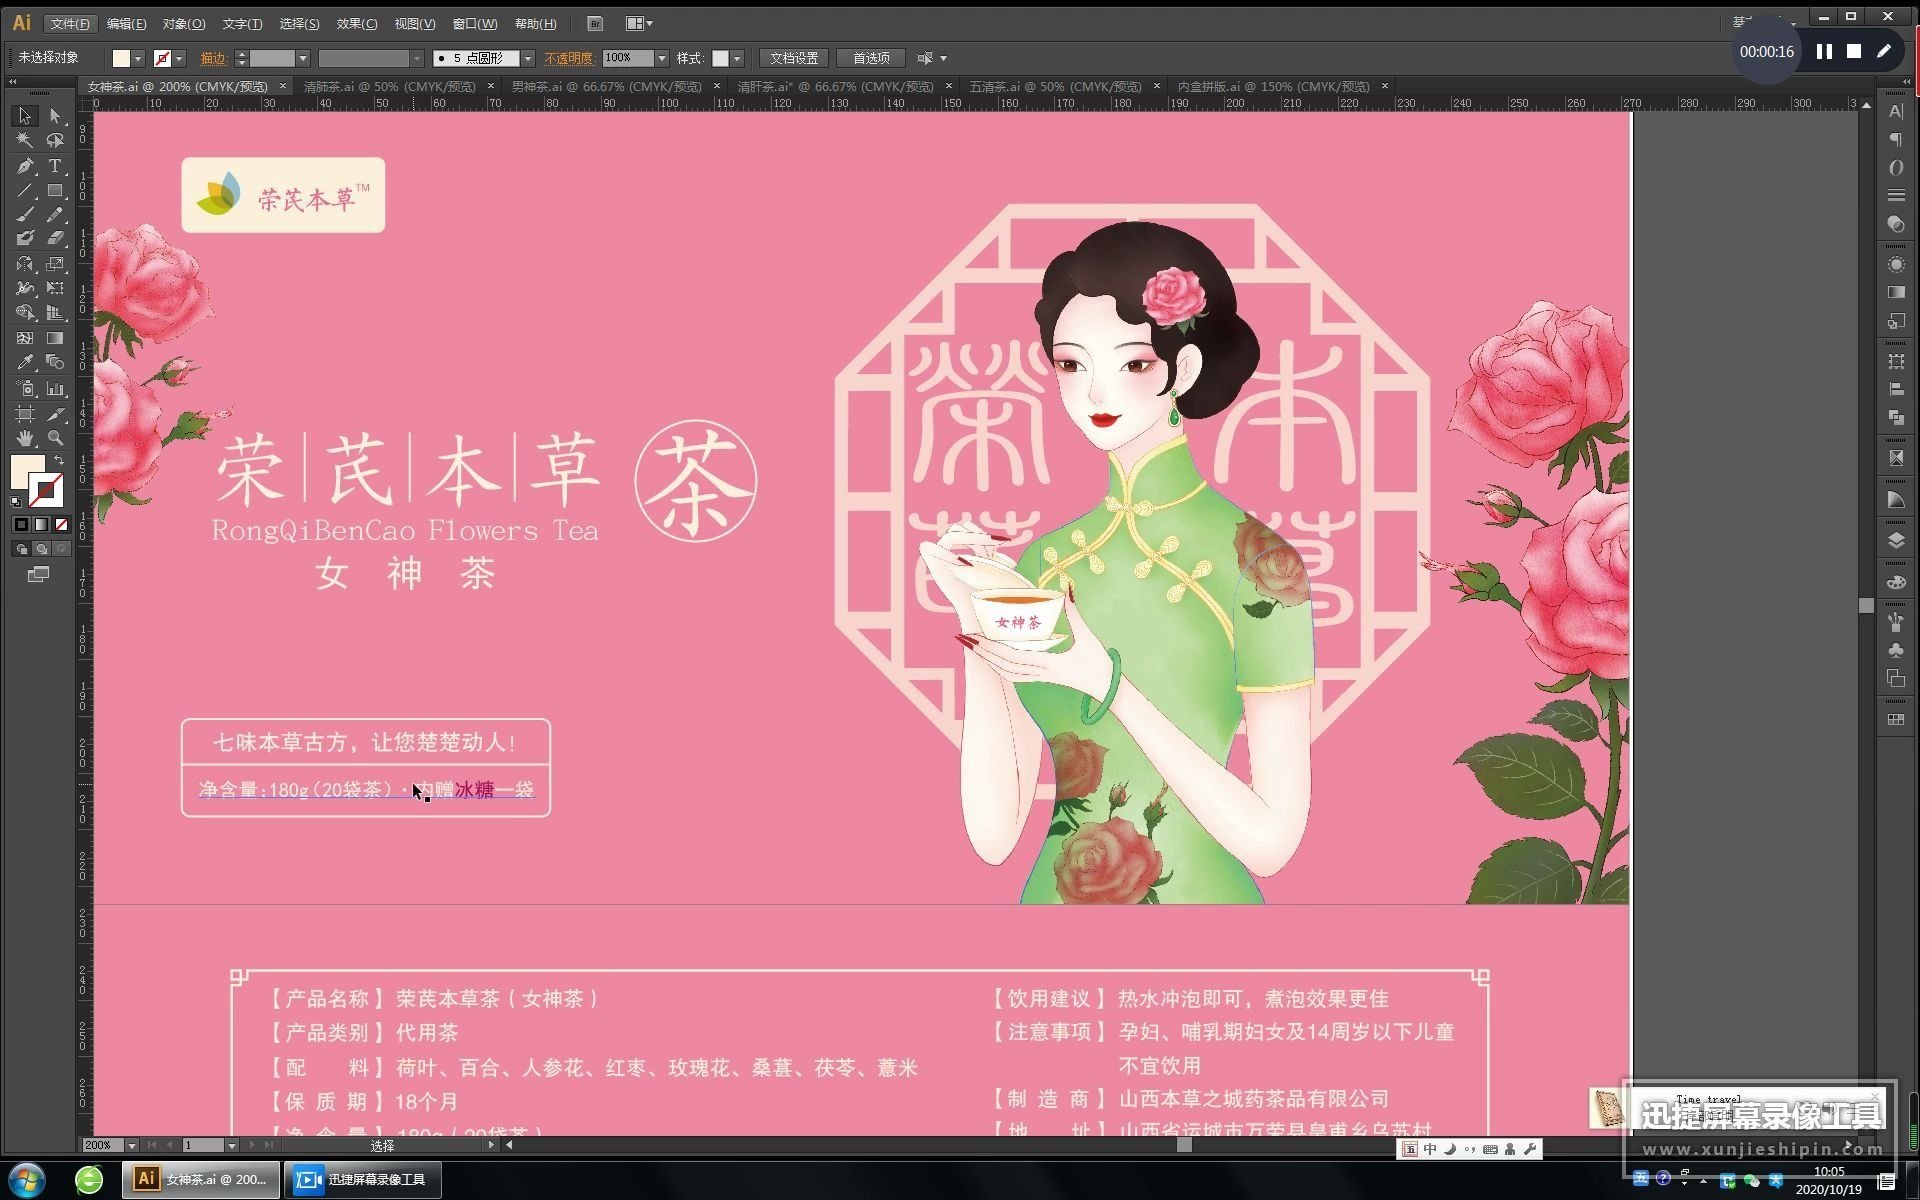Image resolution: width=1920 pixels, height=1200 pixels.
Task: Open the 5 点圆形 brush dropdown
Action: coord(528,59)
